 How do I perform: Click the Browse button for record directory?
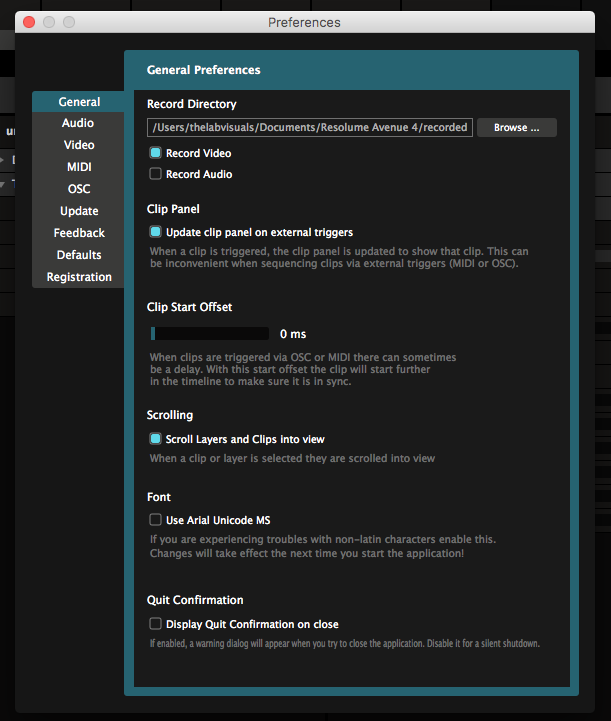coord(516,128)
